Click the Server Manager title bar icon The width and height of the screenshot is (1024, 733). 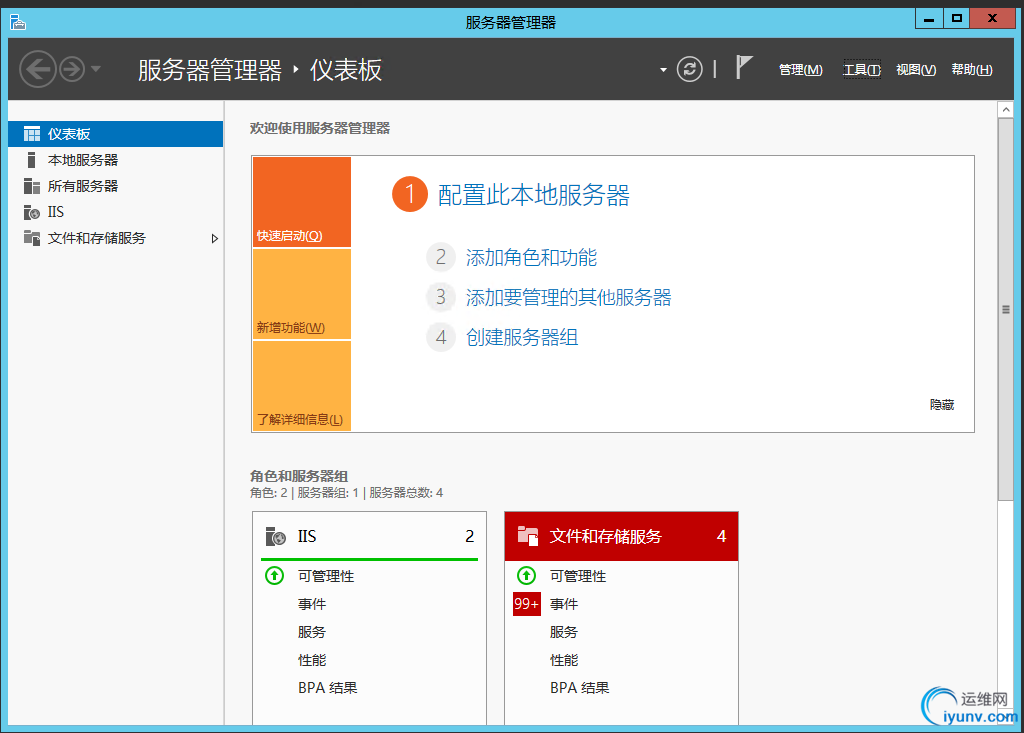18,23
